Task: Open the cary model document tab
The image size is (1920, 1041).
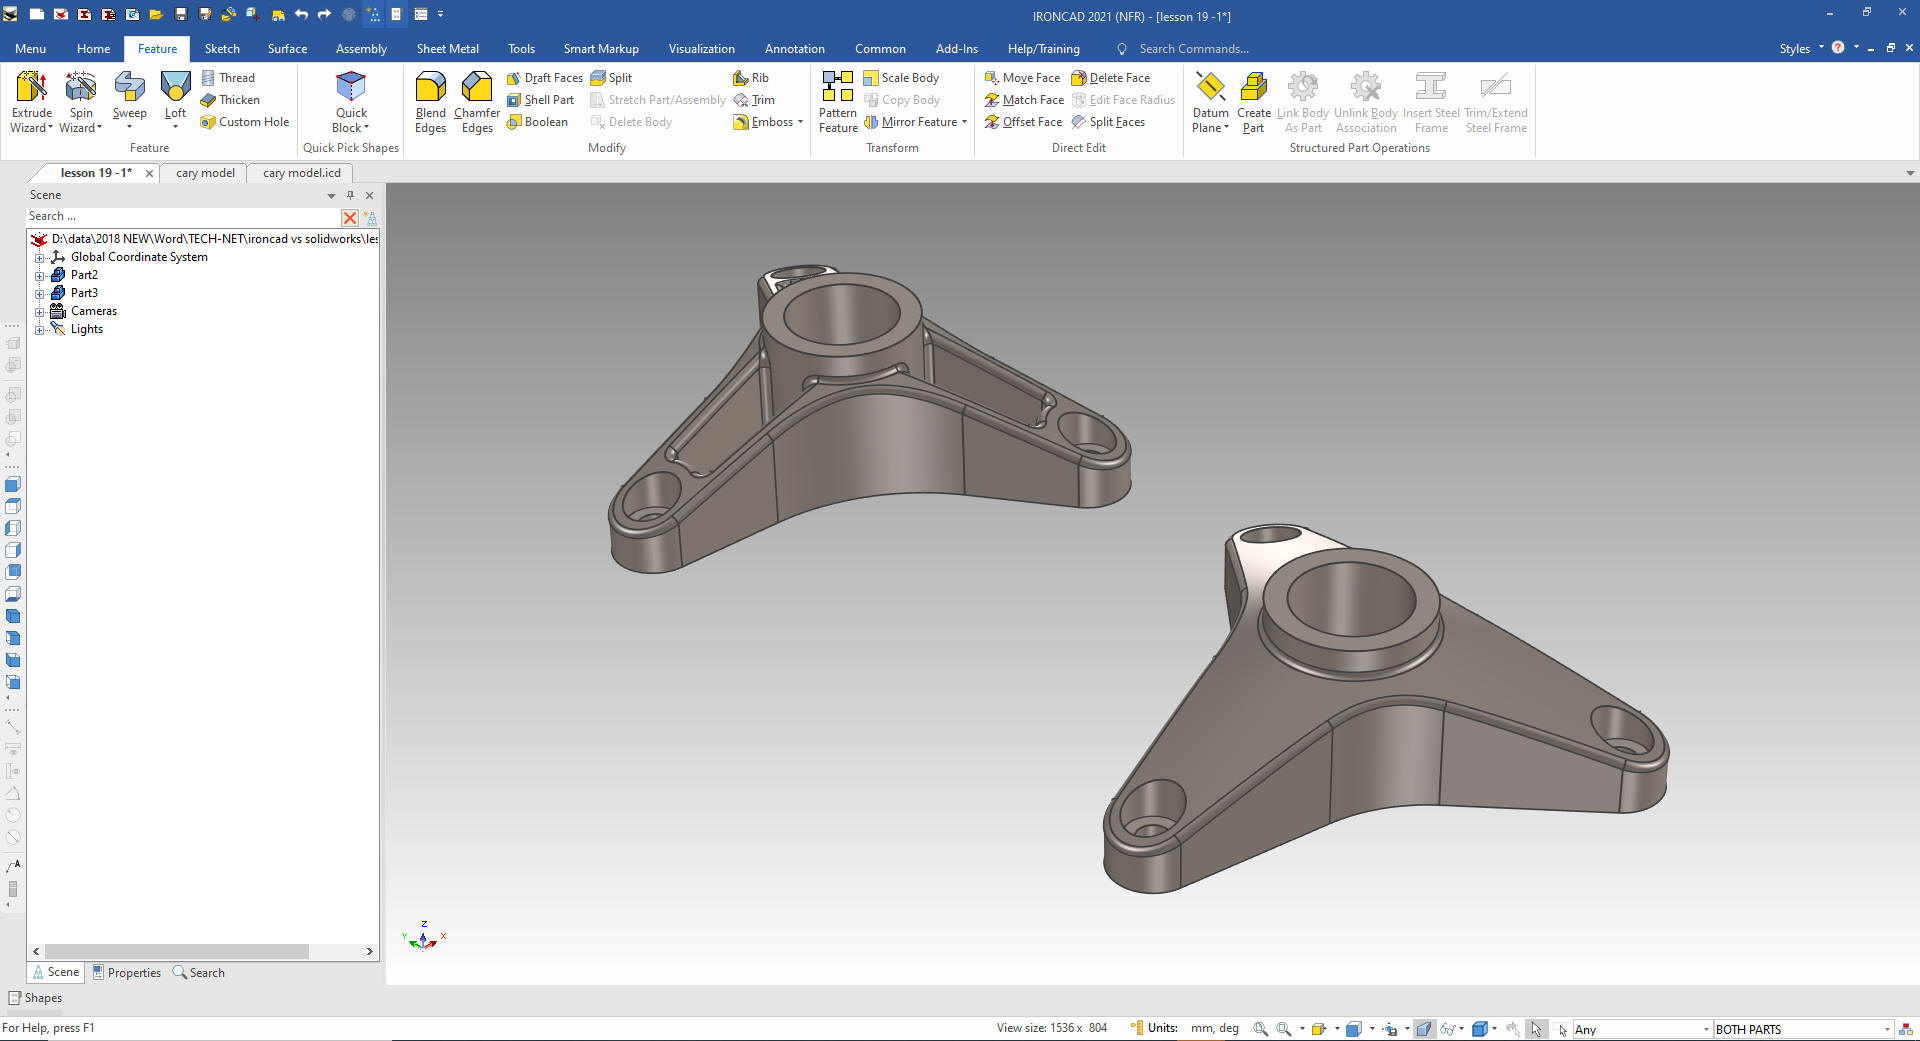Action: [205, 173]
